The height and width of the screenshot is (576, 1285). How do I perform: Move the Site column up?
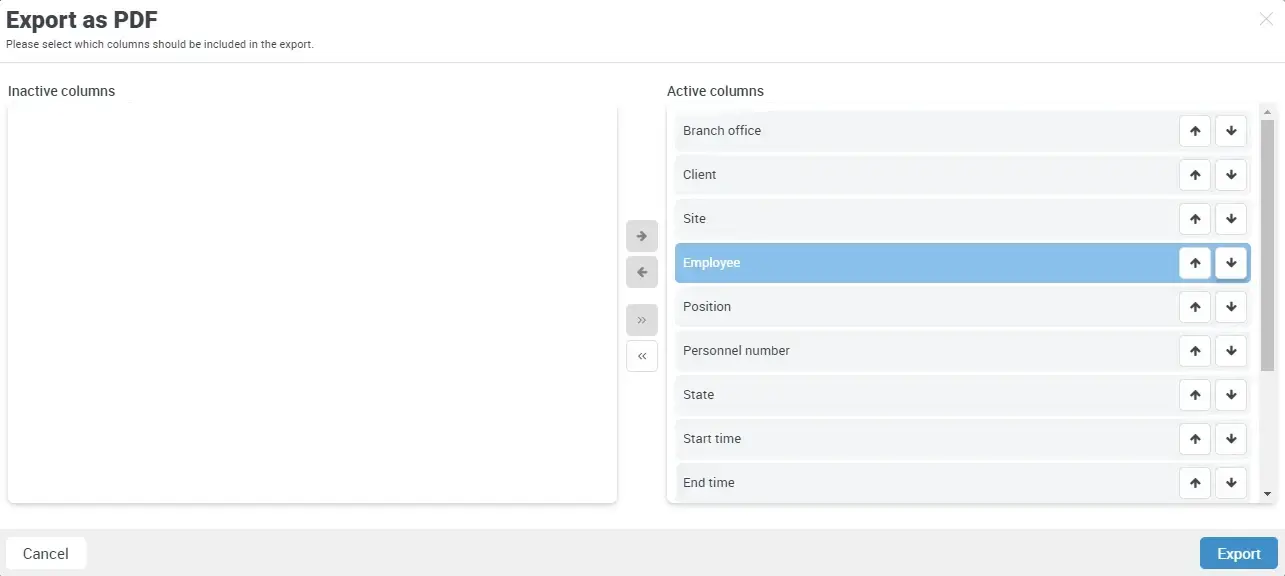1195,219
